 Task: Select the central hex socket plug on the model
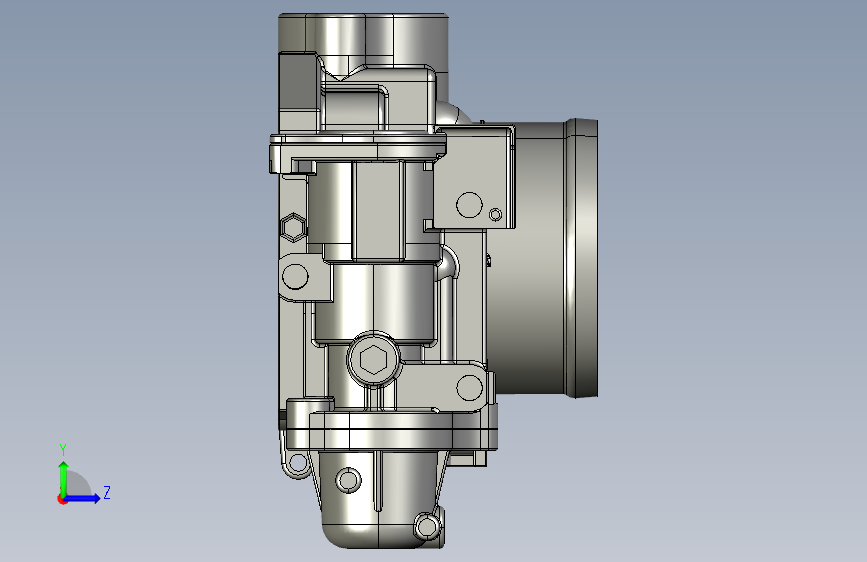coord(374,360)
